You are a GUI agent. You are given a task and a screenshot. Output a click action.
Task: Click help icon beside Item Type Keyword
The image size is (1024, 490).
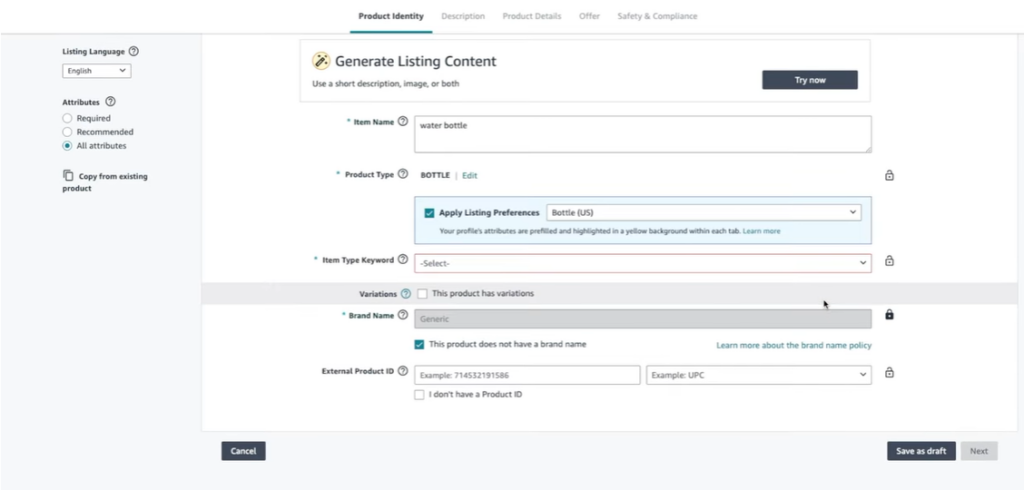click(x=403, y=259)
